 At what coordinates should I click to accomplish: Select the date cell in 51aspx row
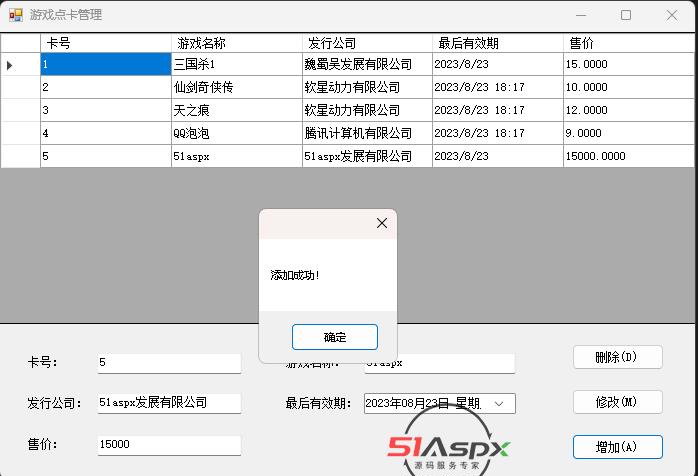[498, 156]
